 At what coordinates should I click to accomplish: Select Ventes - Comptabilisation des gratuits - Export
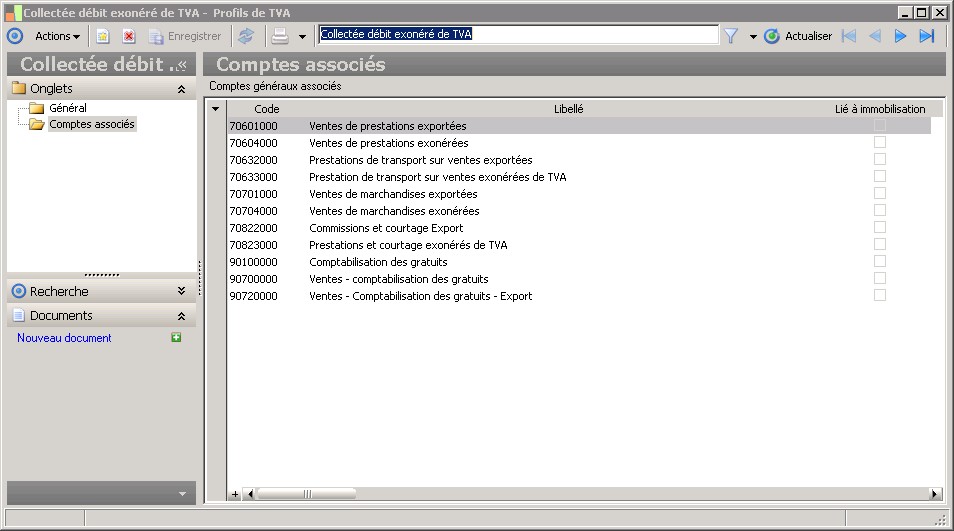click(420, 296)
